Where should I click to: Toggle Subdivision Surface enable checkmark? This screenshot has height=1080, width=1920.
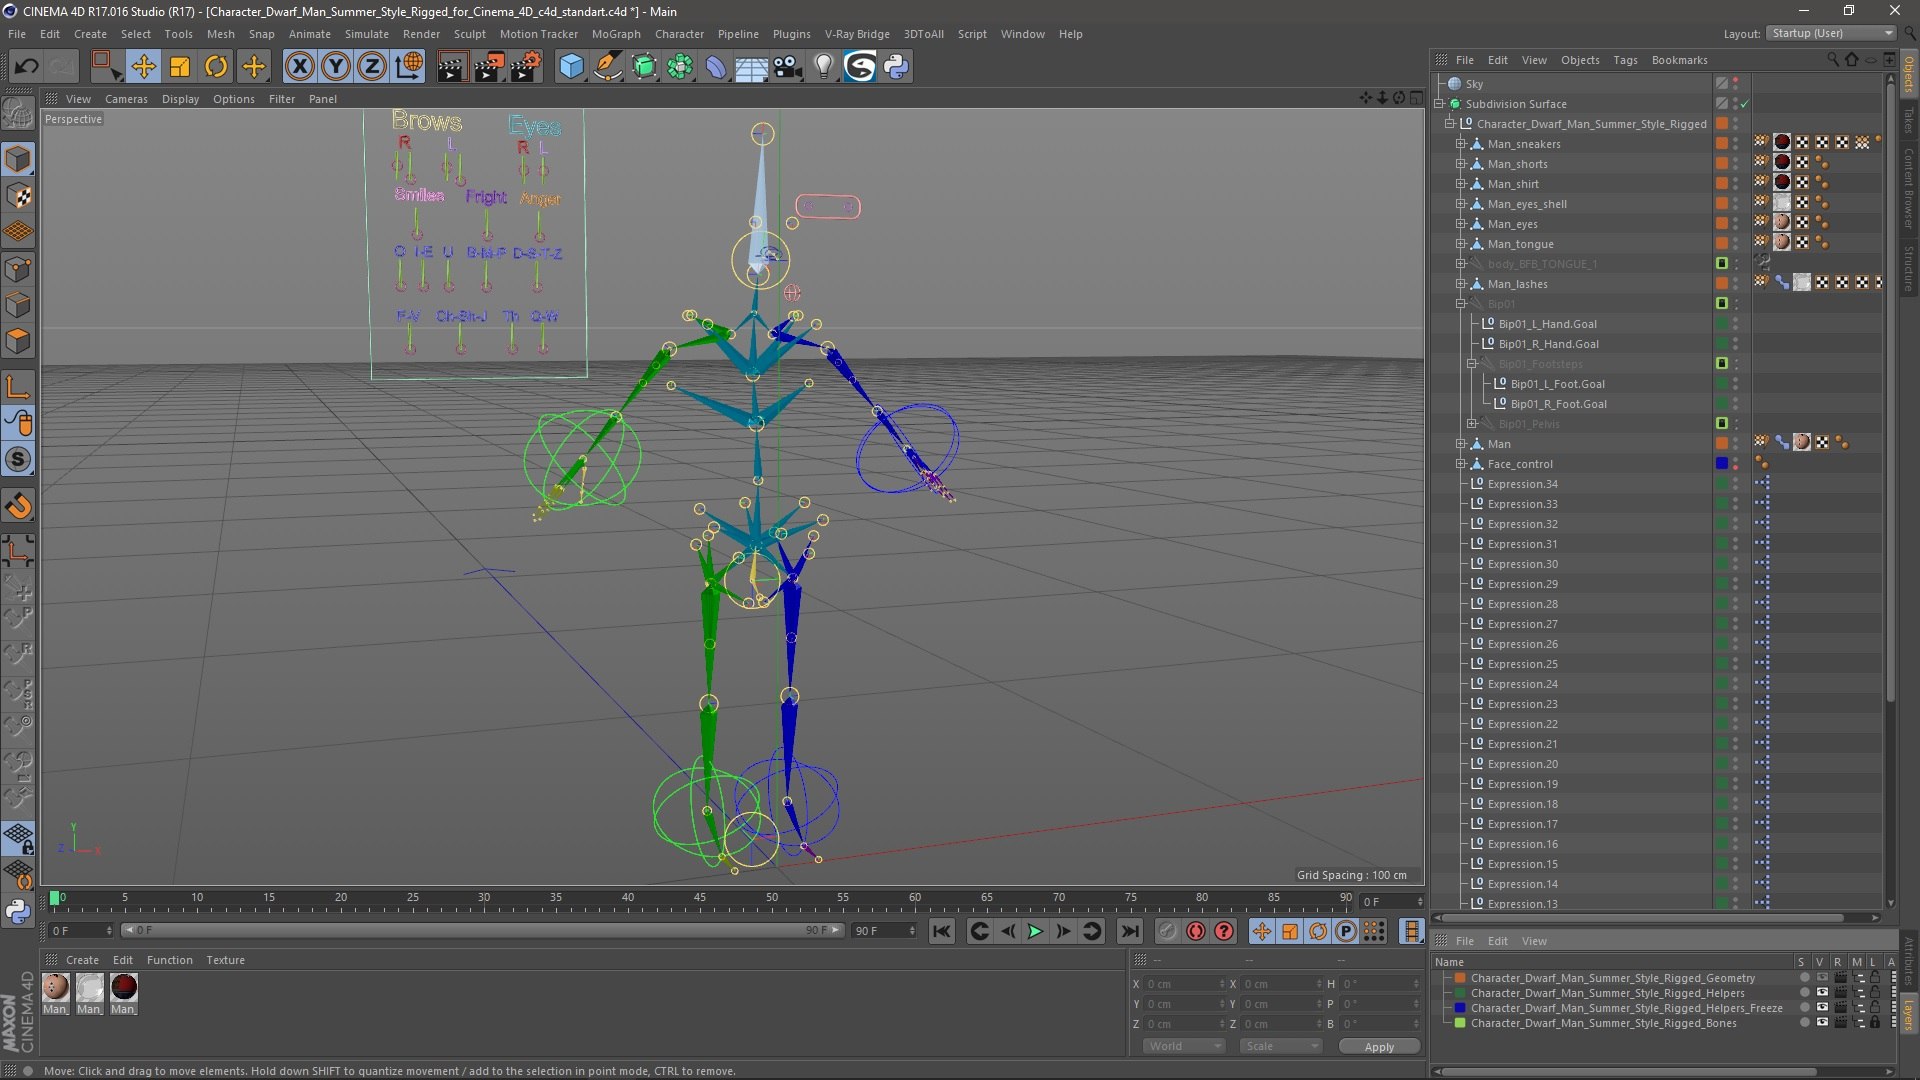(1744, 104)
